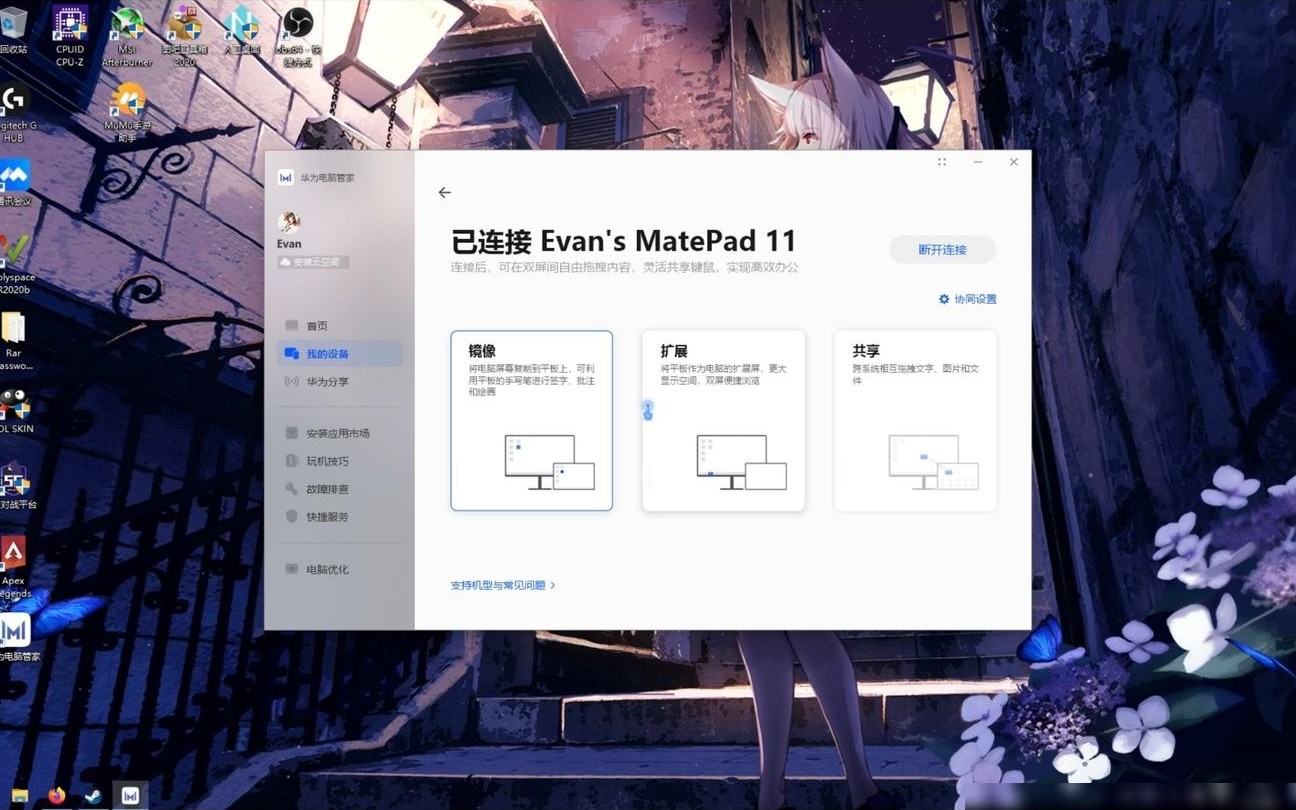Screen dimensions: 1296x810
Task: Select the 电脑管家 desktop shortcut
Action: pos(19,638)
